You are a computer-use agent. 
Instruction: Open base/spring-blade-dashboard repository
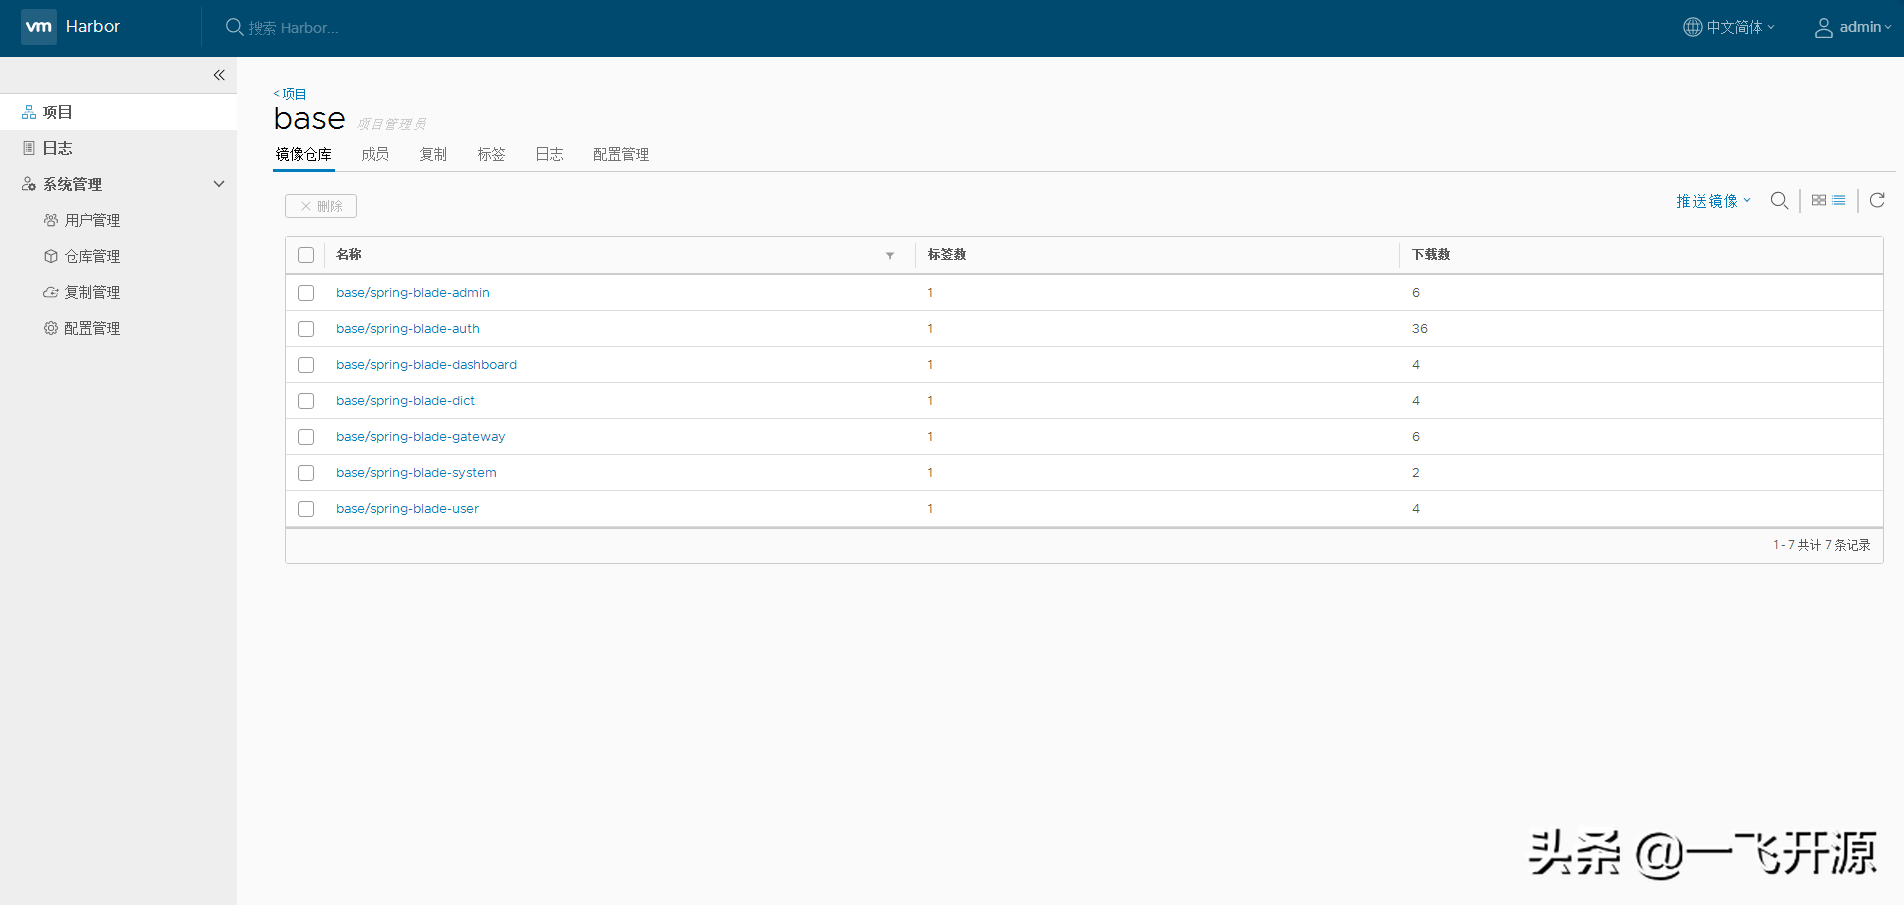coord(426,365)
